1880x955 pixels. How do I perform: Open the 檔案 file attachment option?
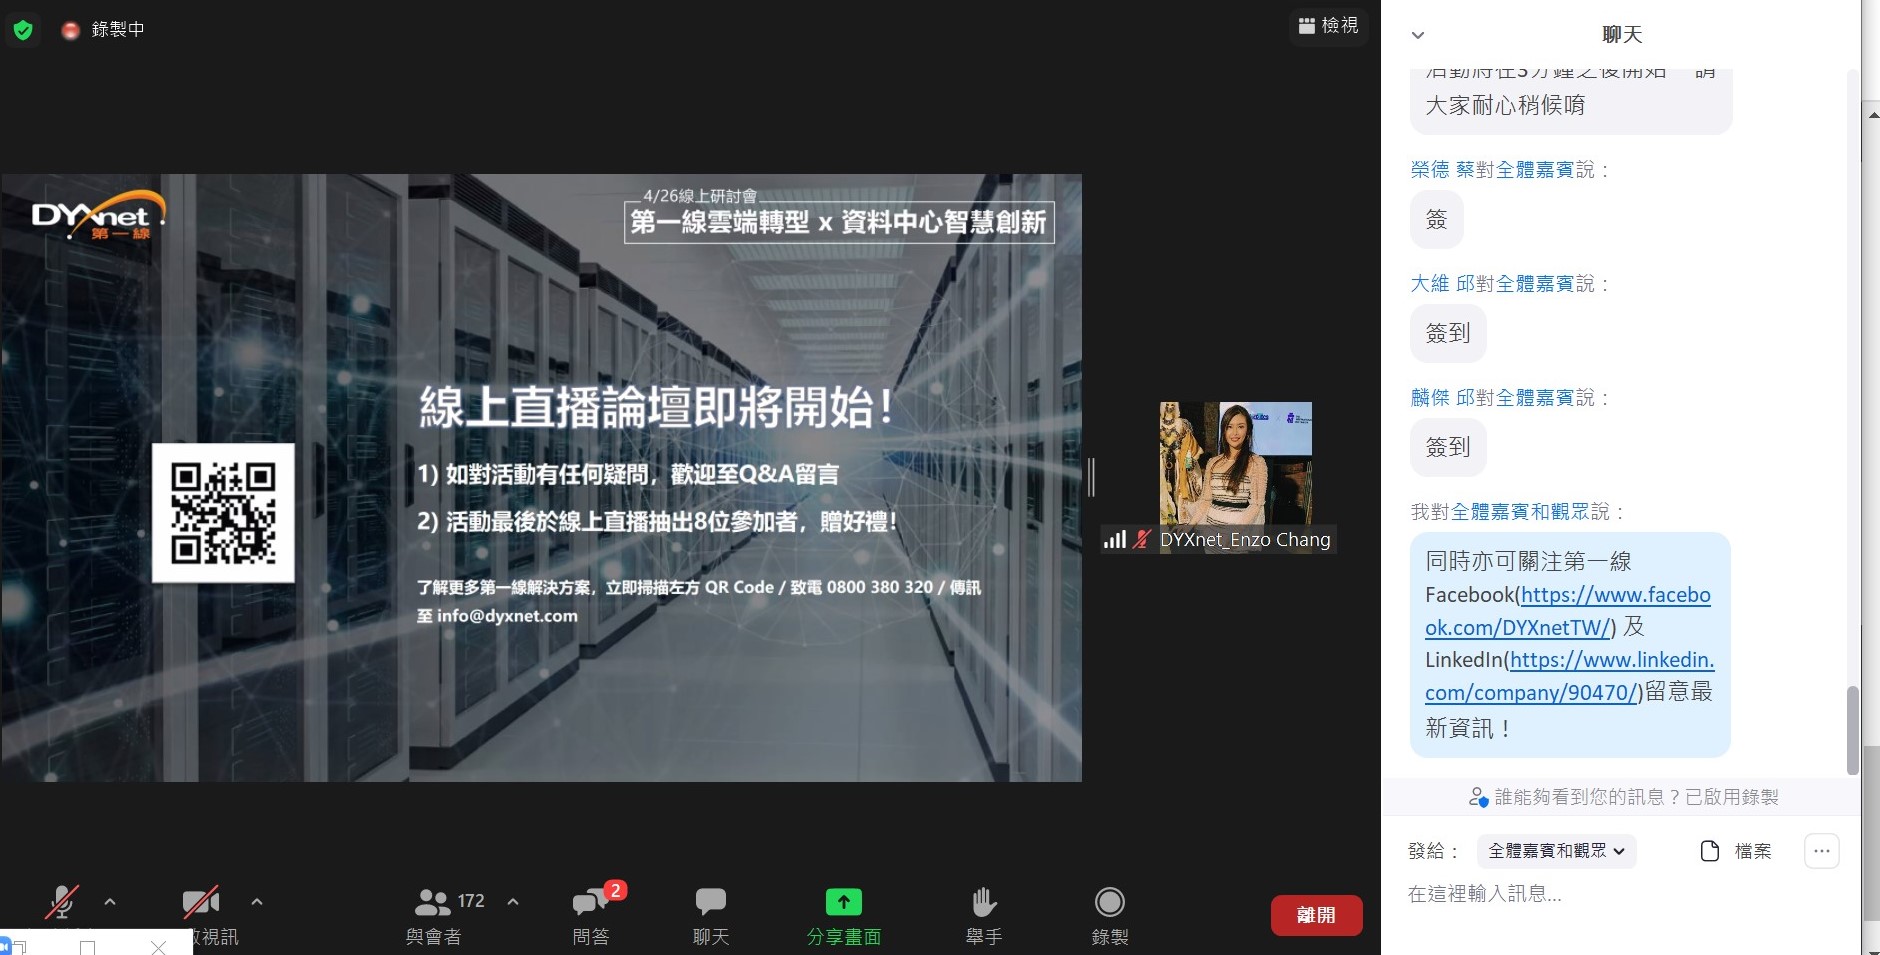(1736, 851)
